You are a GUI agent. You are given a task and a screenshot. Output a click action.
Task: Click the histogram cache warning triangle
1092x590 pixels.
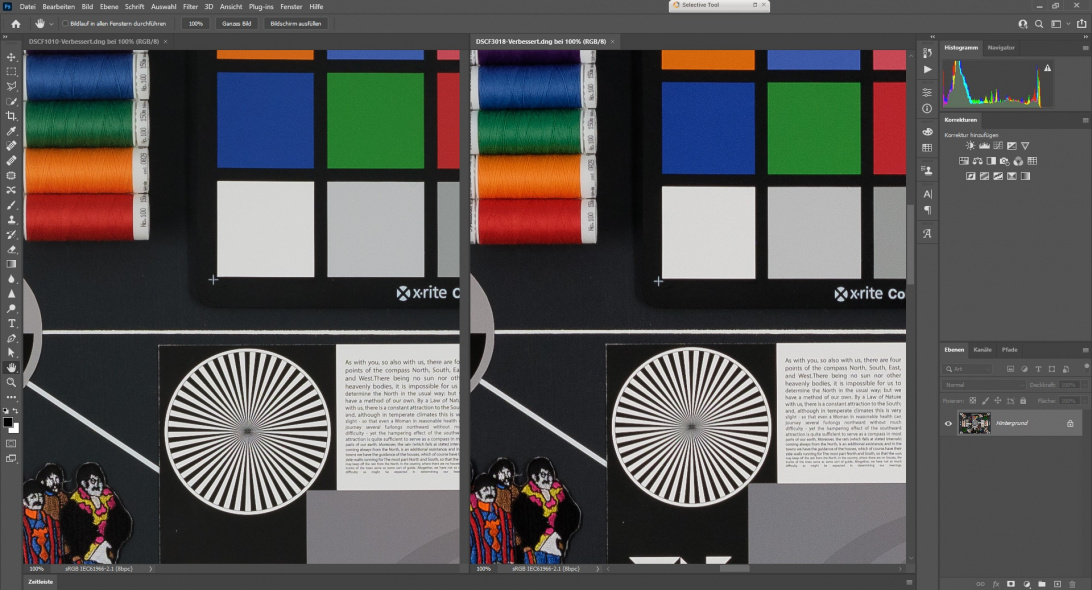point(1047,68)
